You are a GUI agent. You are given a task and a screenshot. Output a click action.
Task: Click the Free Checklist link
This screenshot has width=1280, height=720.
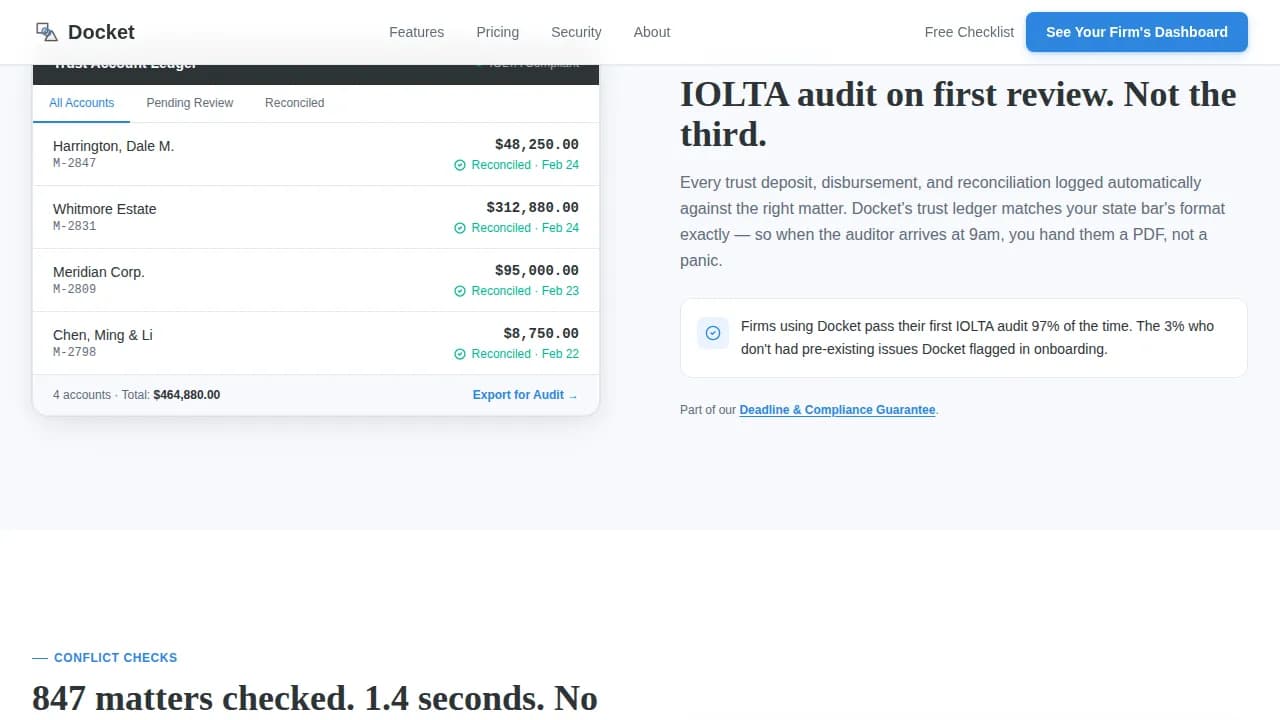point(969,32)
